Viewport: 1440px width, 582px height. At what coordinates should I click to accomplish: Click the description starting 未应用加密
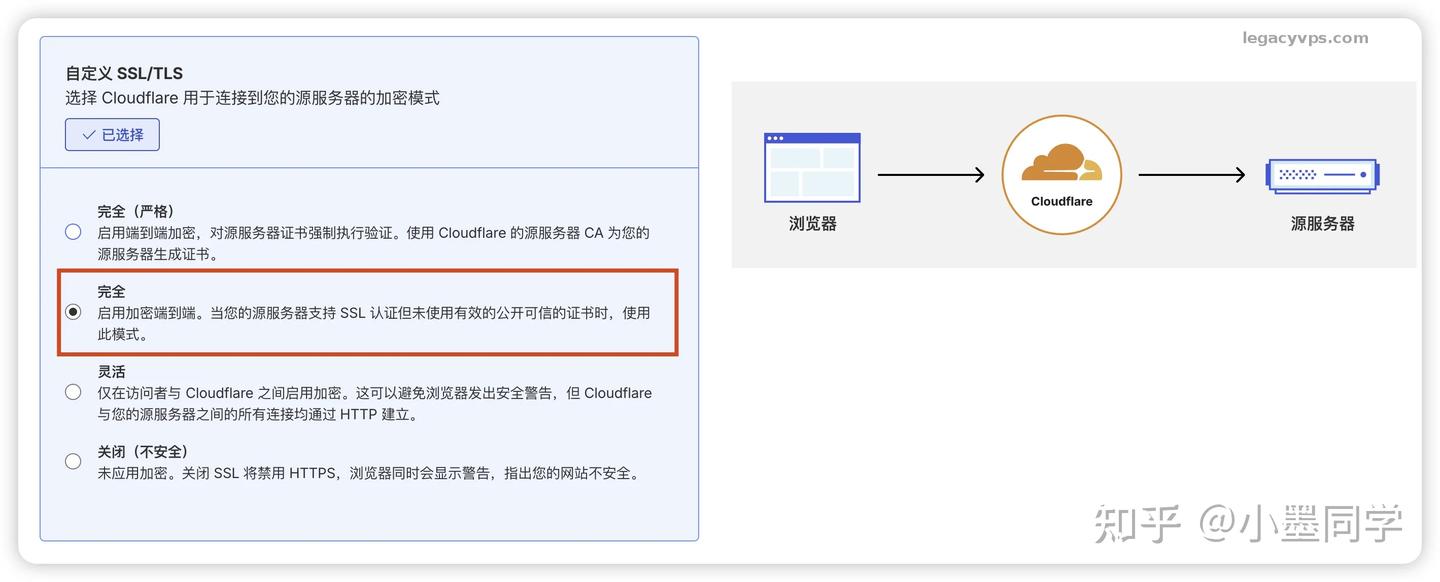pyautogui.click(x=368, y=473)
